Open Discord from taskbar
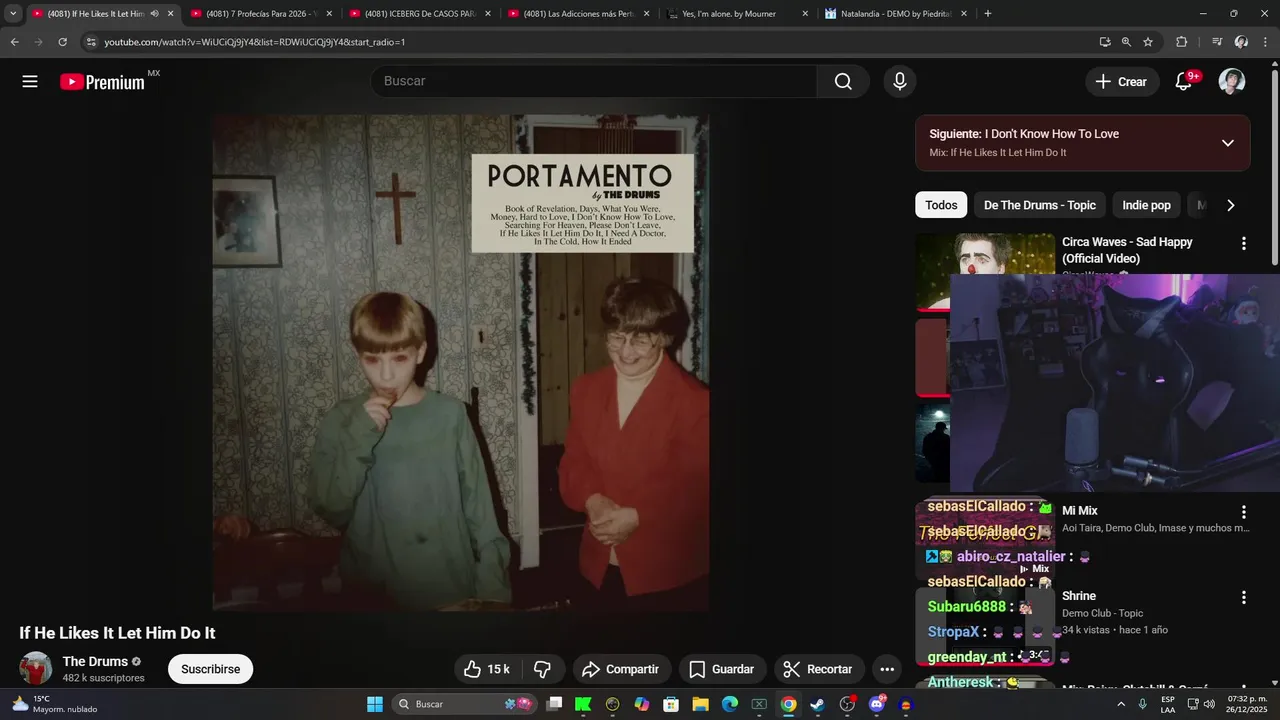This screenshot has width=1280, height=720. click(876, 704)
